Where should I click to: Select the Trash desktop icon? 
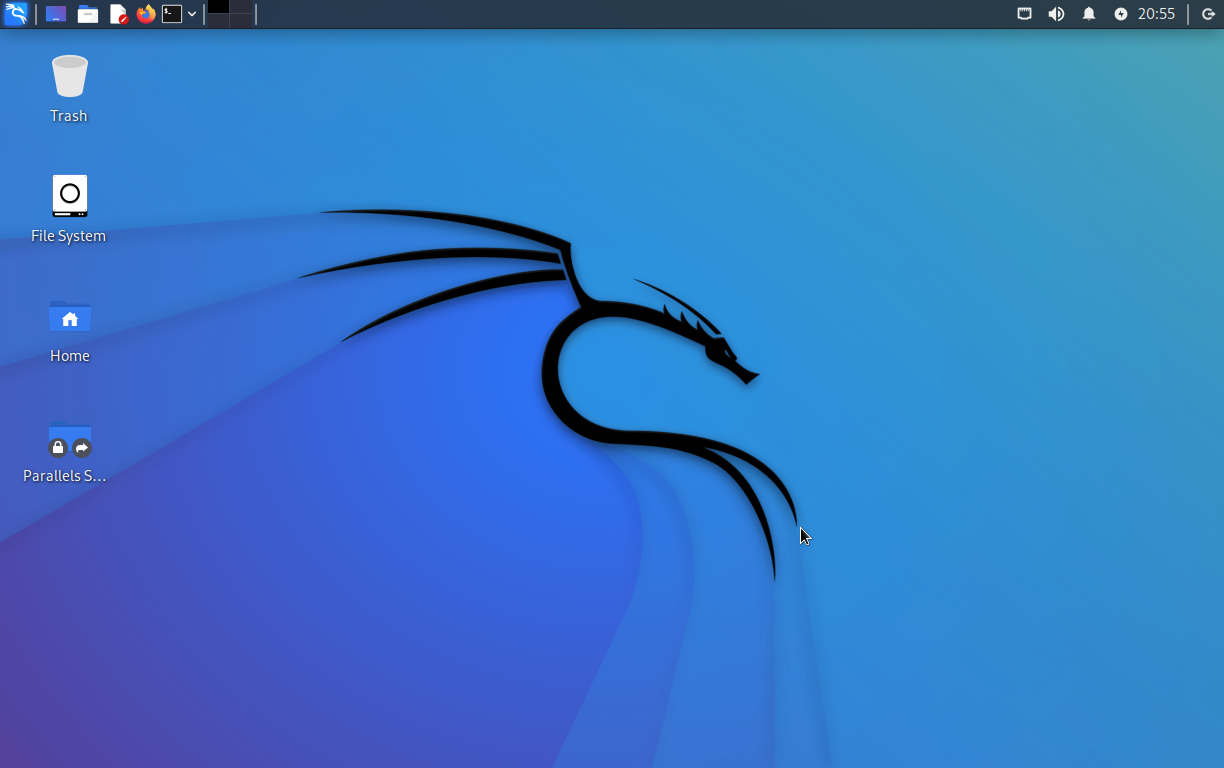69,89
